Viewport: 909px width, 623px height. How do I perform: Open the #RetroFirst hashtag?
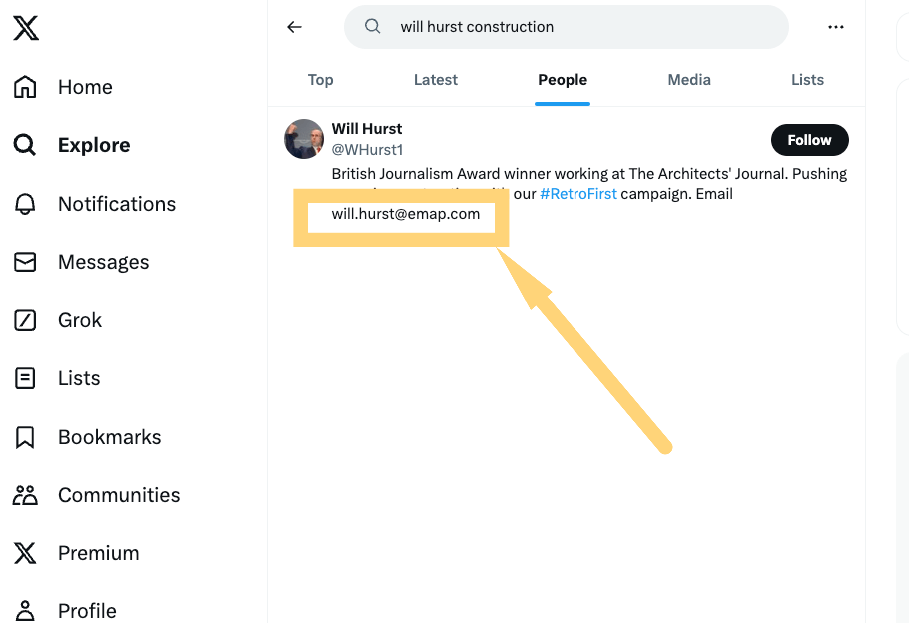(x=578, y=194)
